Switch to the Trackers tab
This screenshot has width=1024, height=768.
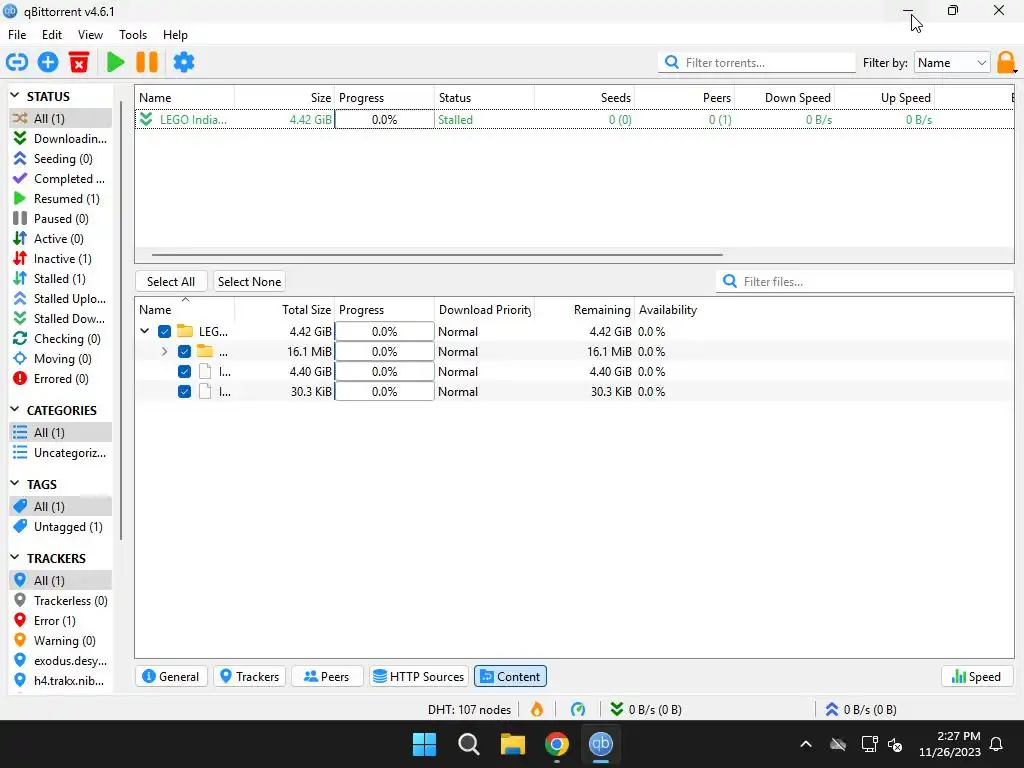tap(250, 677)
